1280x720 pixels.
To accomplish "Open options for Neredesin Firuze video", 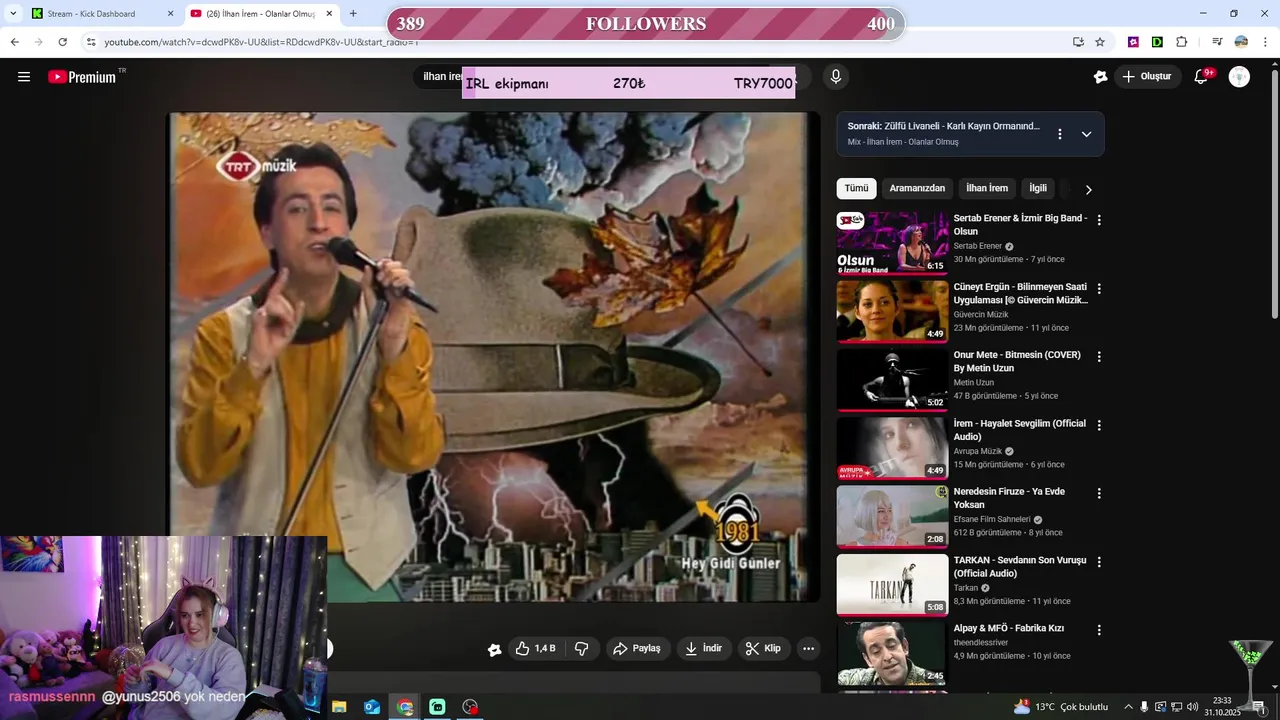I will [1099, 493].
